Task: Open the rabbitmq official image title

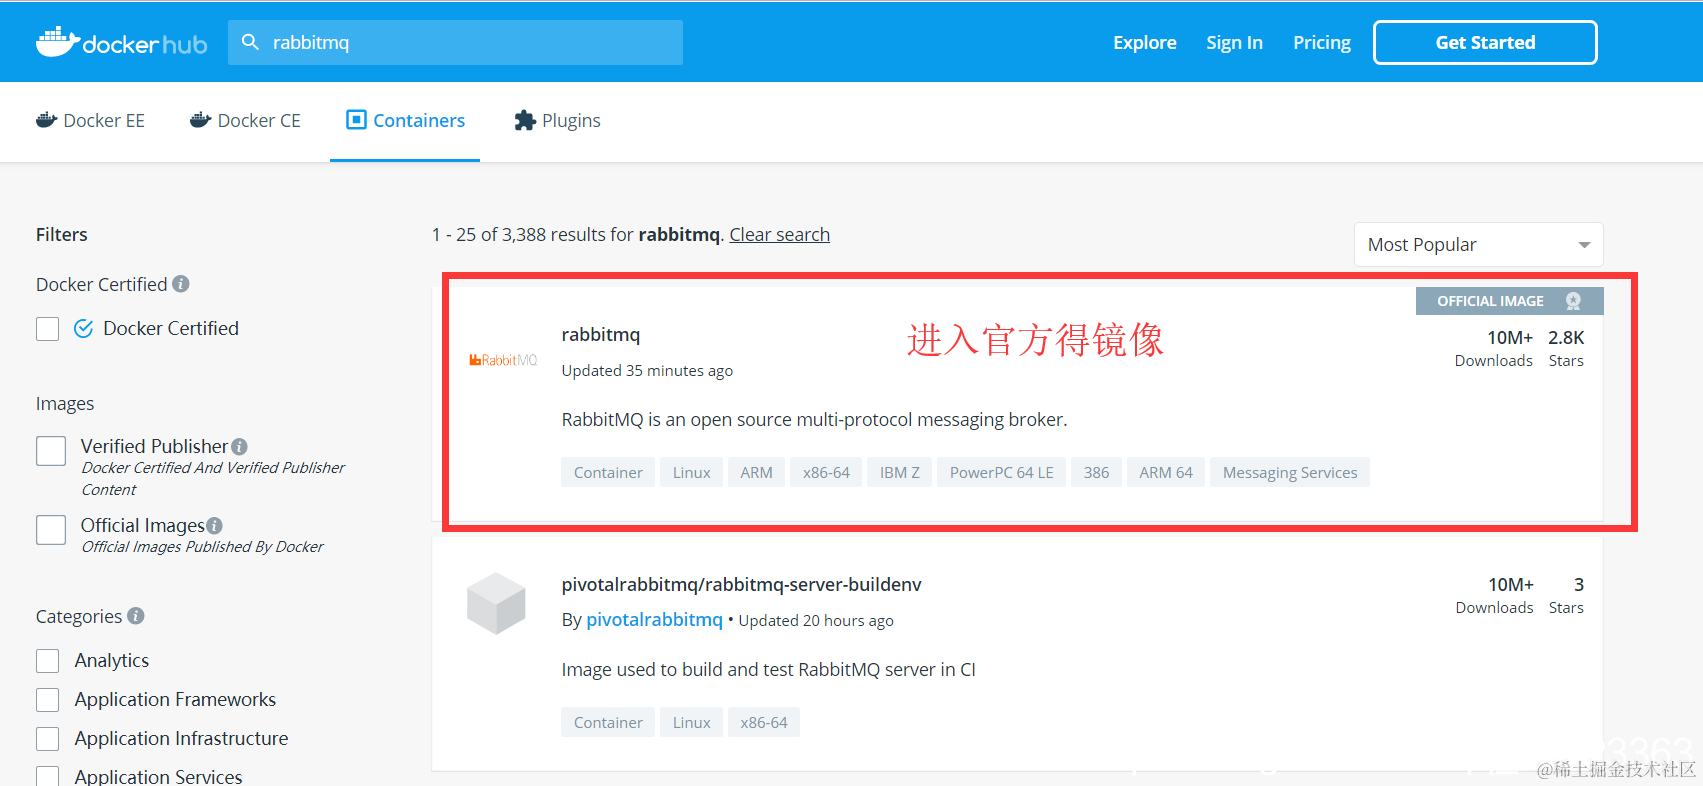Action: coord(601,334)
